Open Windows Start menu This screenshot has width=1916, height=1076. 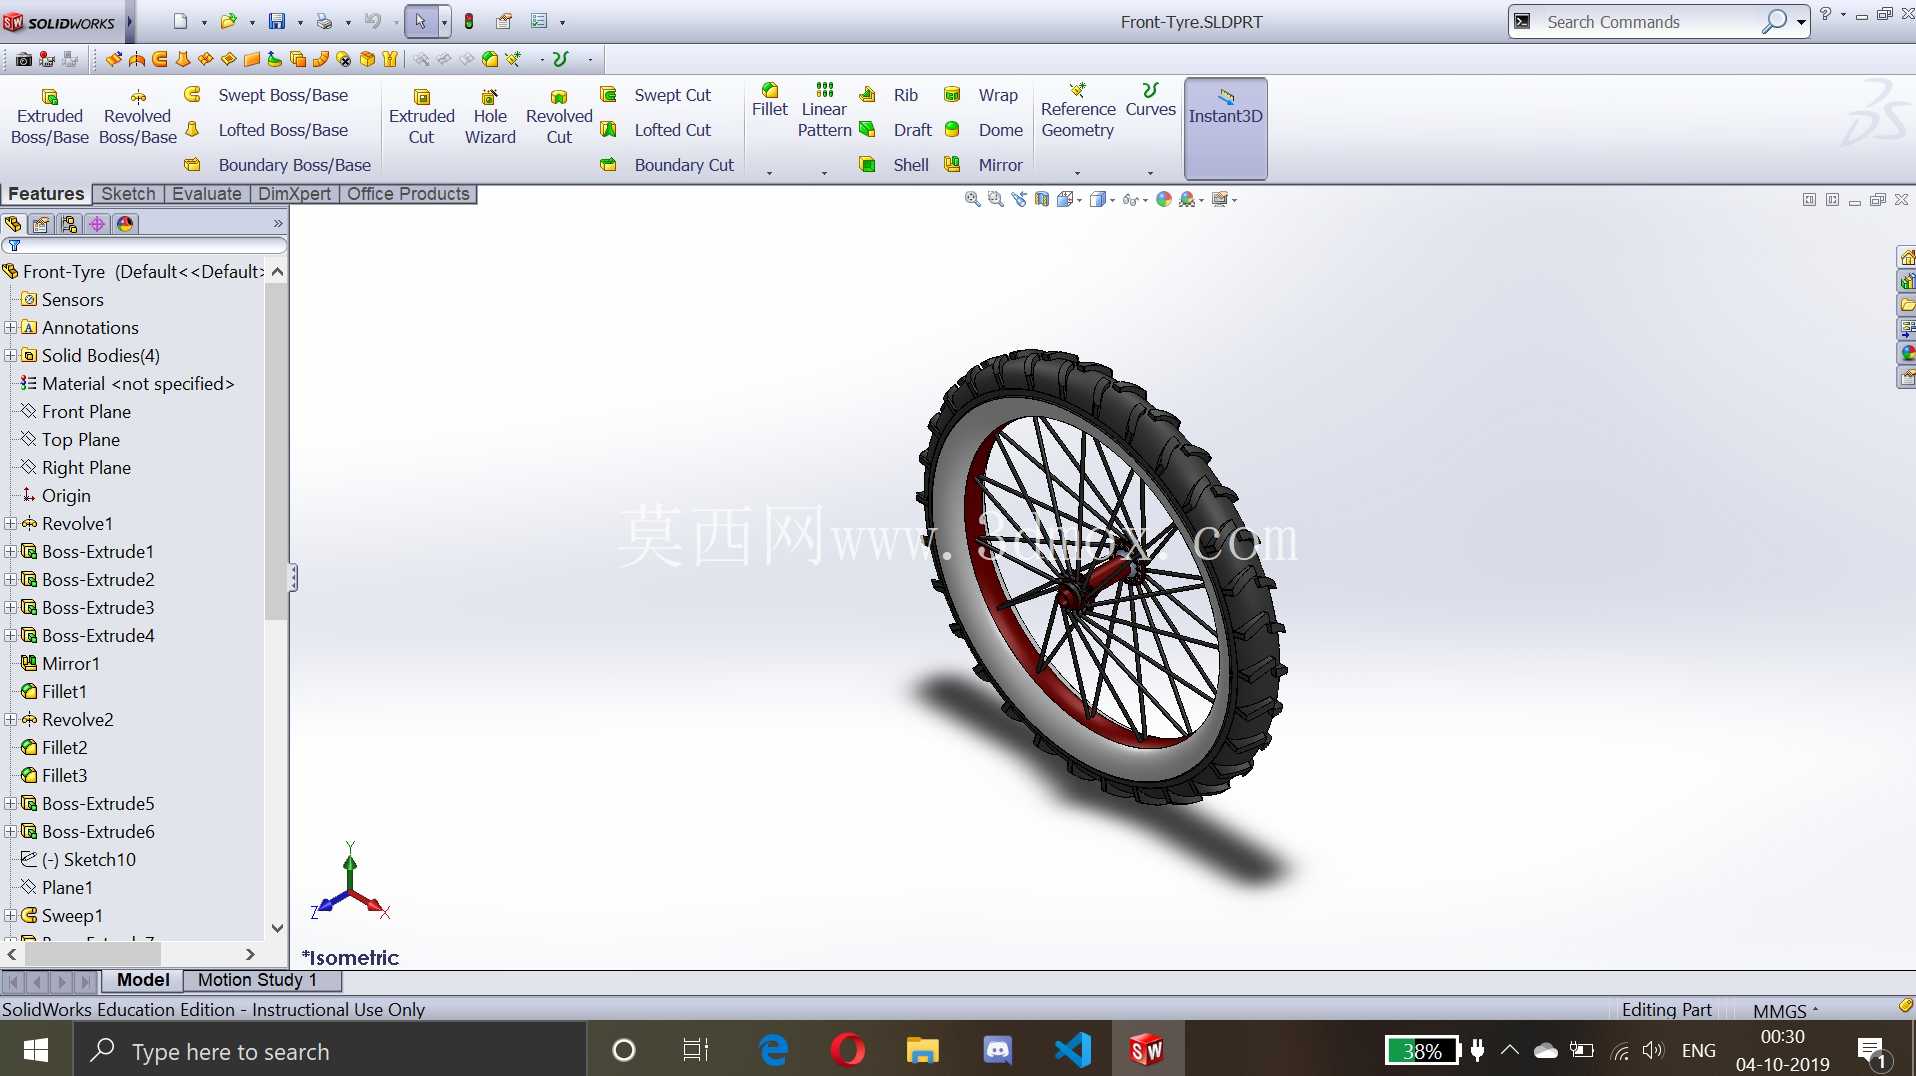click(36, 1050)
